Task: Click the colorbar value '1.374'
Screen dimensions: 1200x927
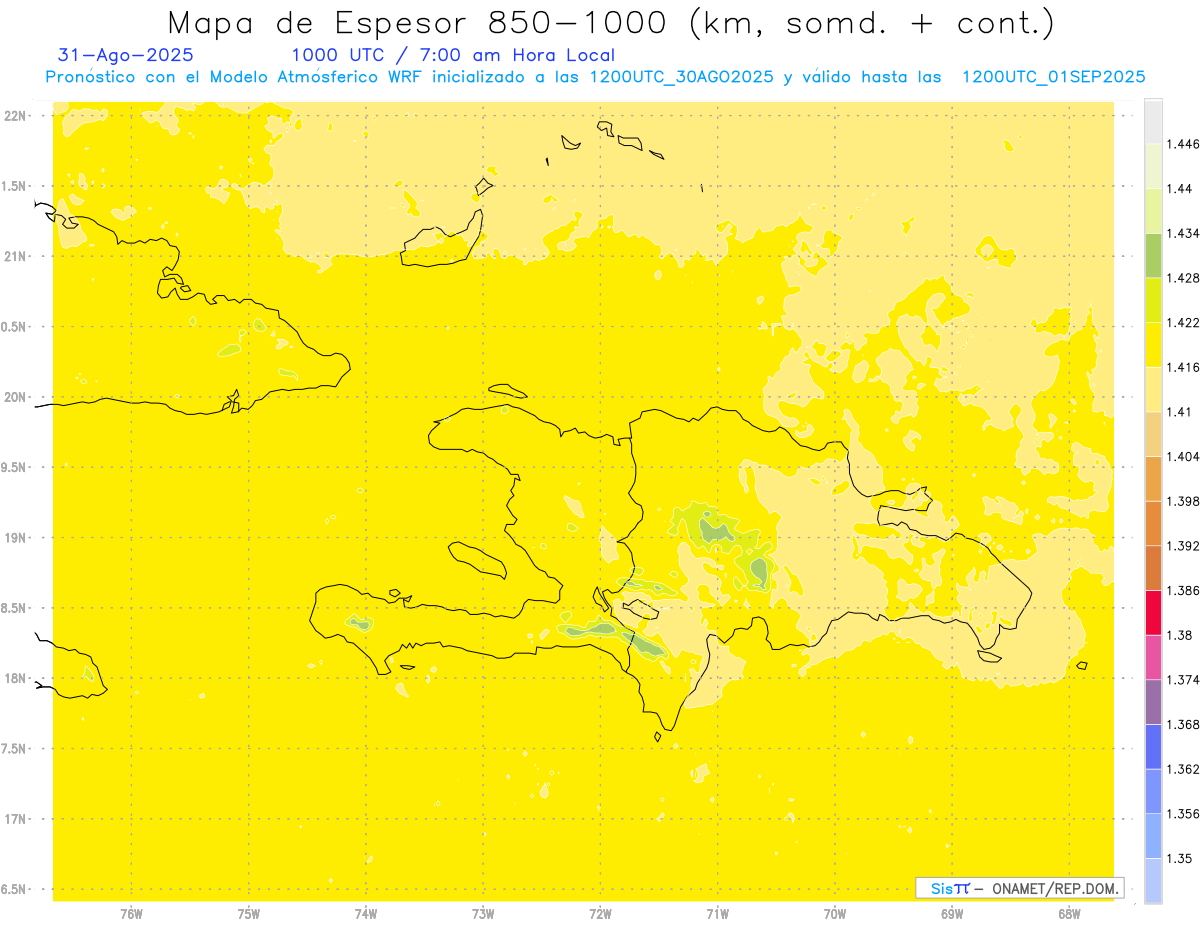Action: pos(1183,680)
